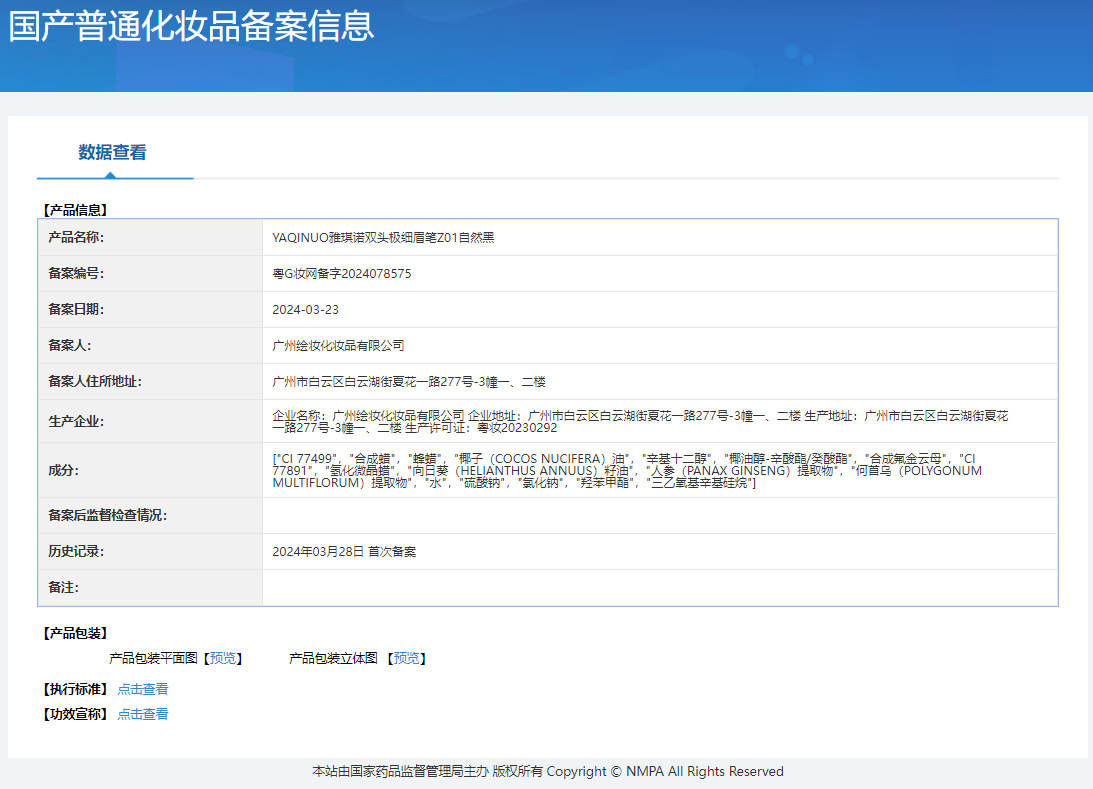
Task: Click the 产品包装立体图 label
Action: coord(333,659)
